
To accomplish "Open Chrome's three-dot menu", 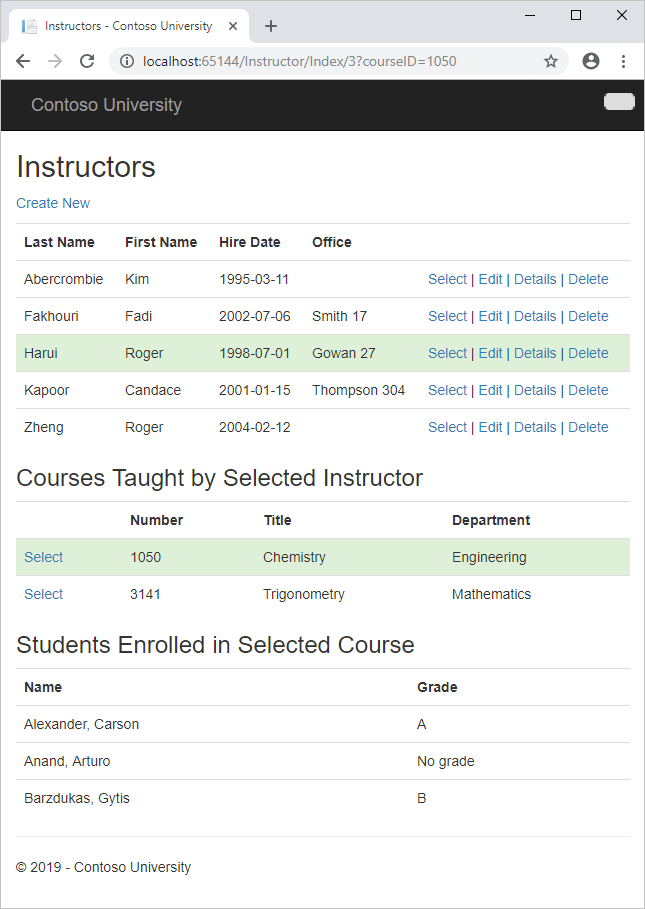I will coord(624,61).
